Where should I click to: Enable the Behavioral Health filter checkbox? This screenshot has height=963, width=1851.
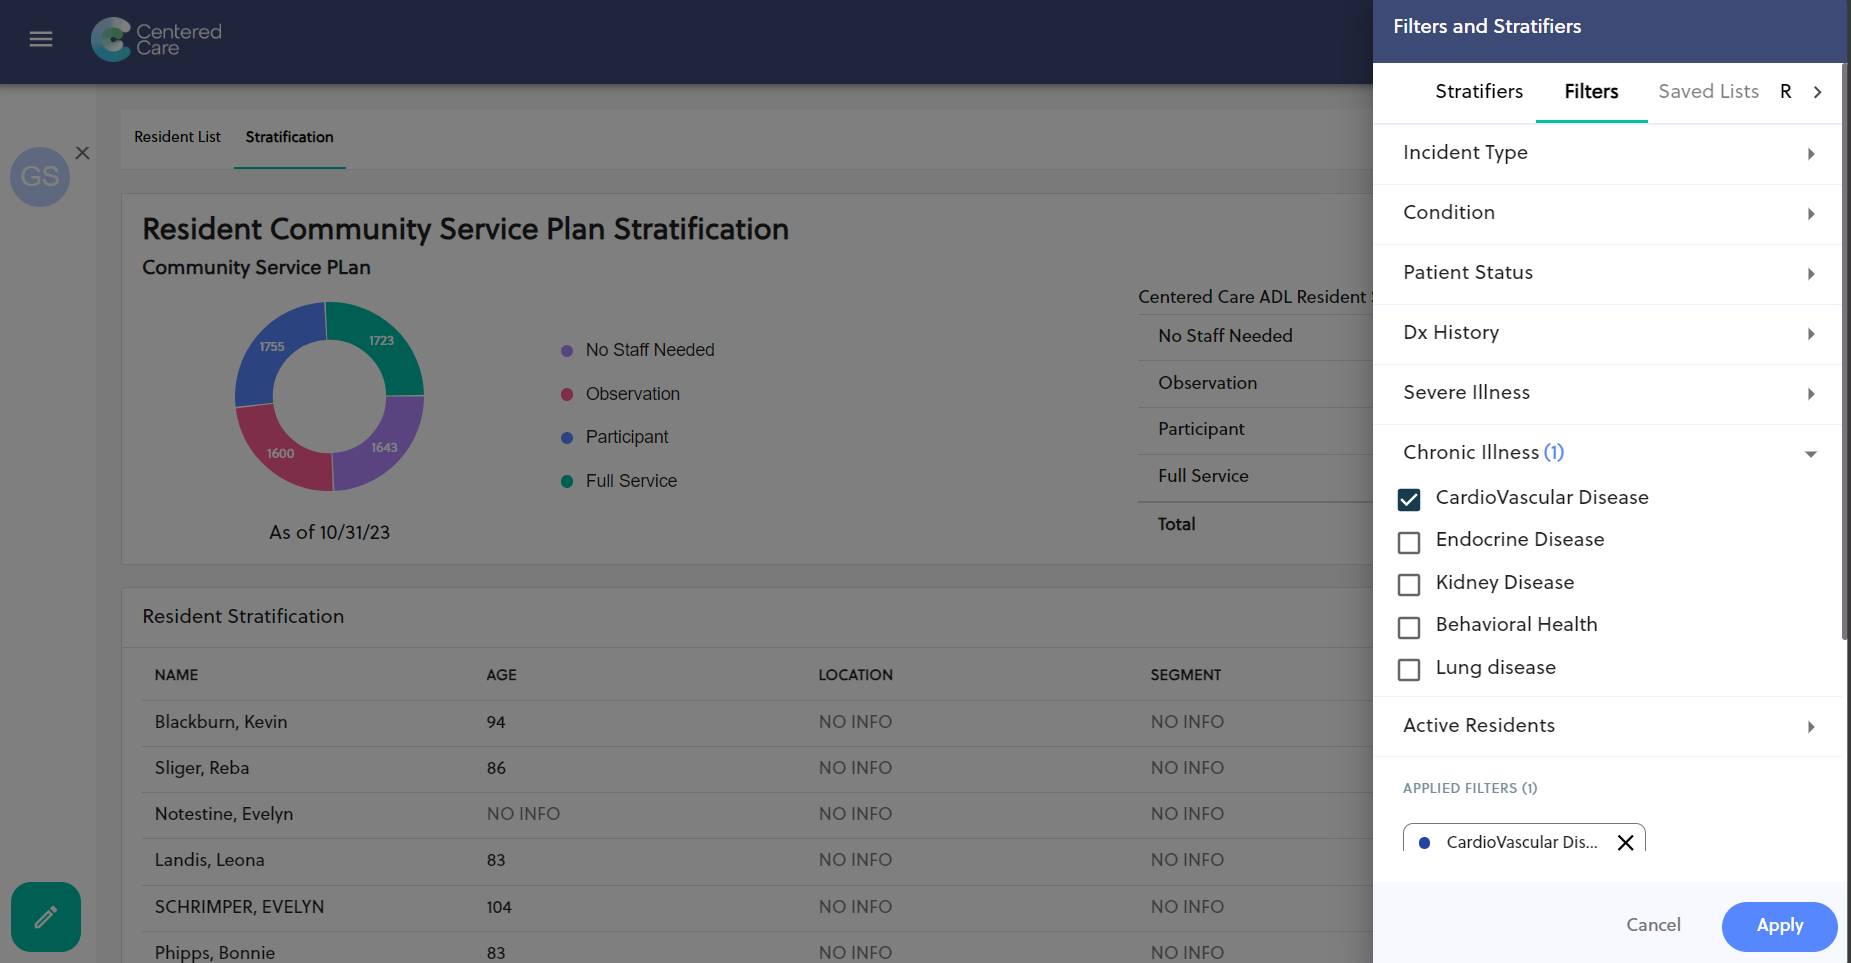[1409, 627]
